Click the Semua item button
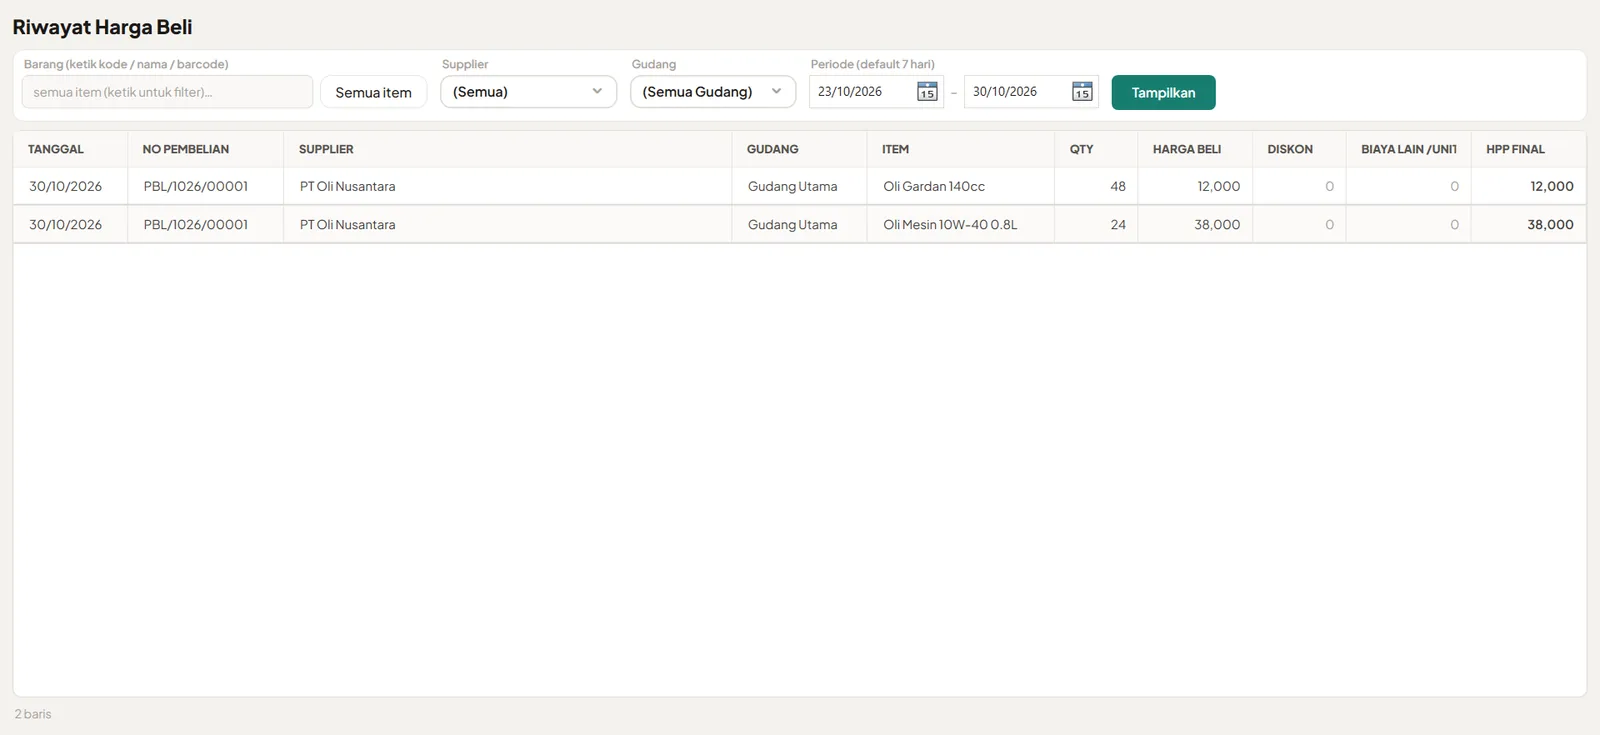Screen dimensions: 1600x735 (x=373, y=92)
